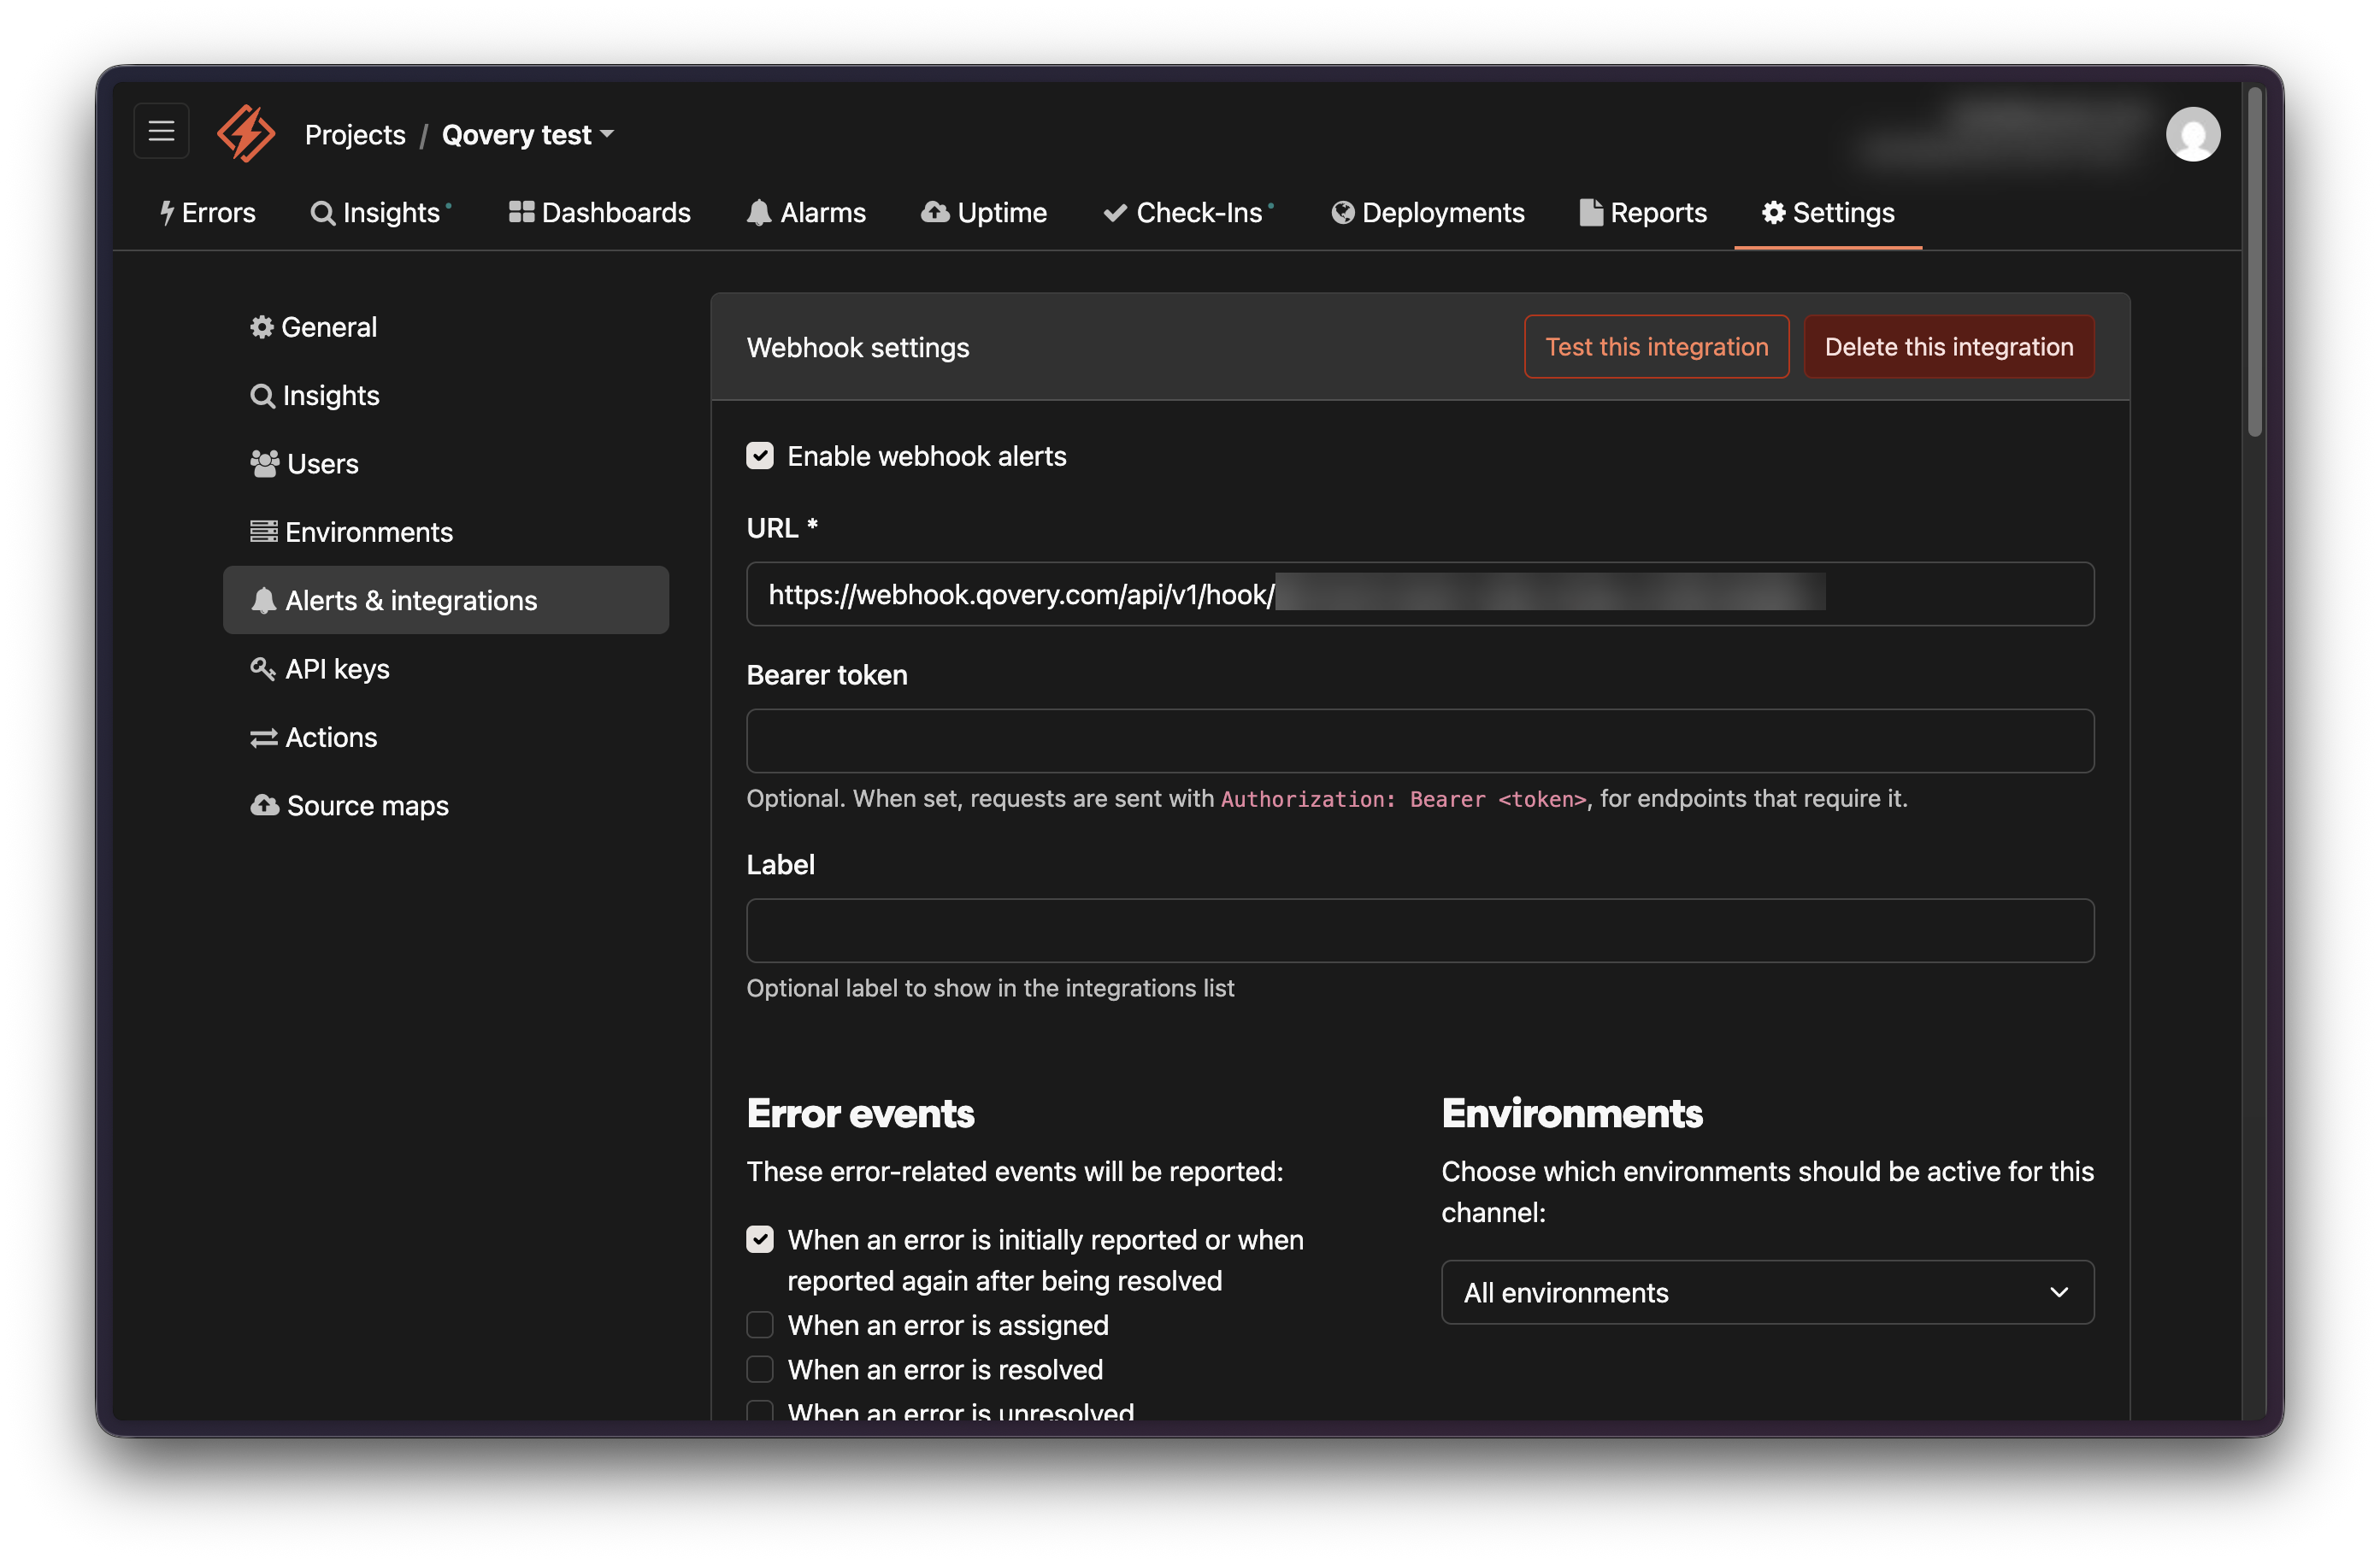This screenshot has height=1564, width=2380.
Task: Open the hamburger menu icon
Action: [x=161, y=131]
